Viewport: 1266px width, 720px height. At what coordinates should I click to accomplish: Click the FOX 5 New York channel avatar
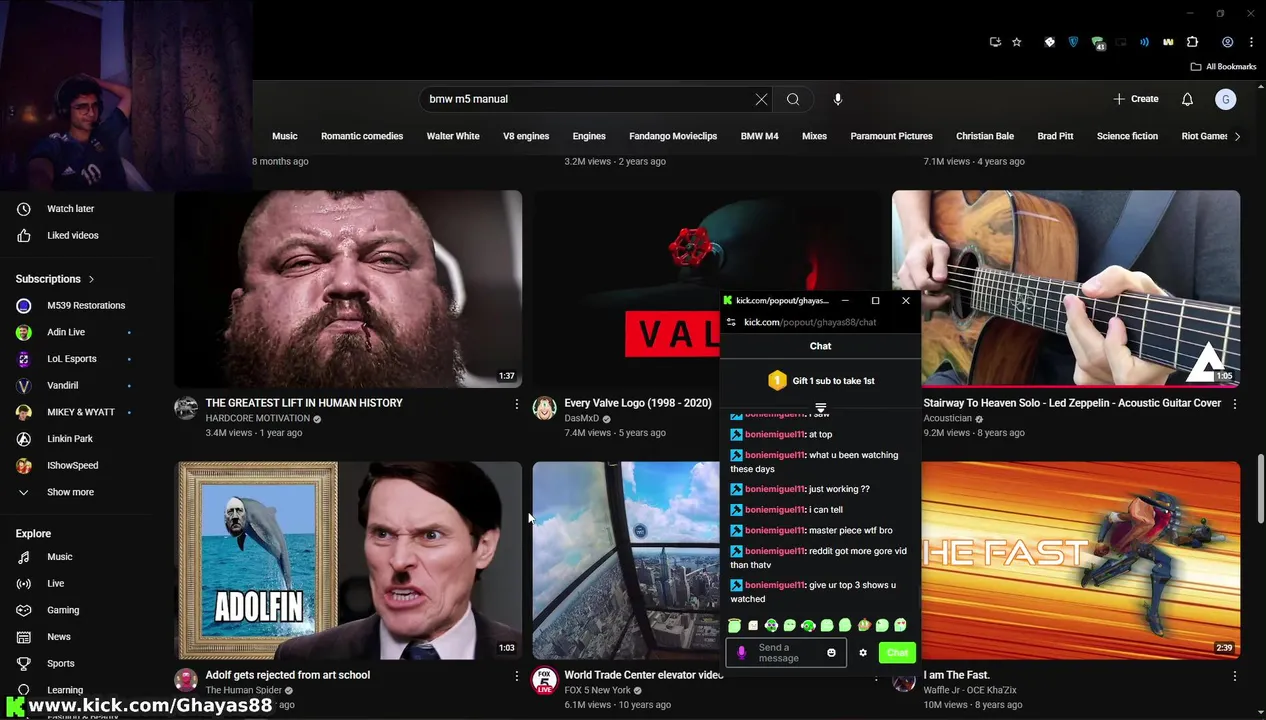544,680
